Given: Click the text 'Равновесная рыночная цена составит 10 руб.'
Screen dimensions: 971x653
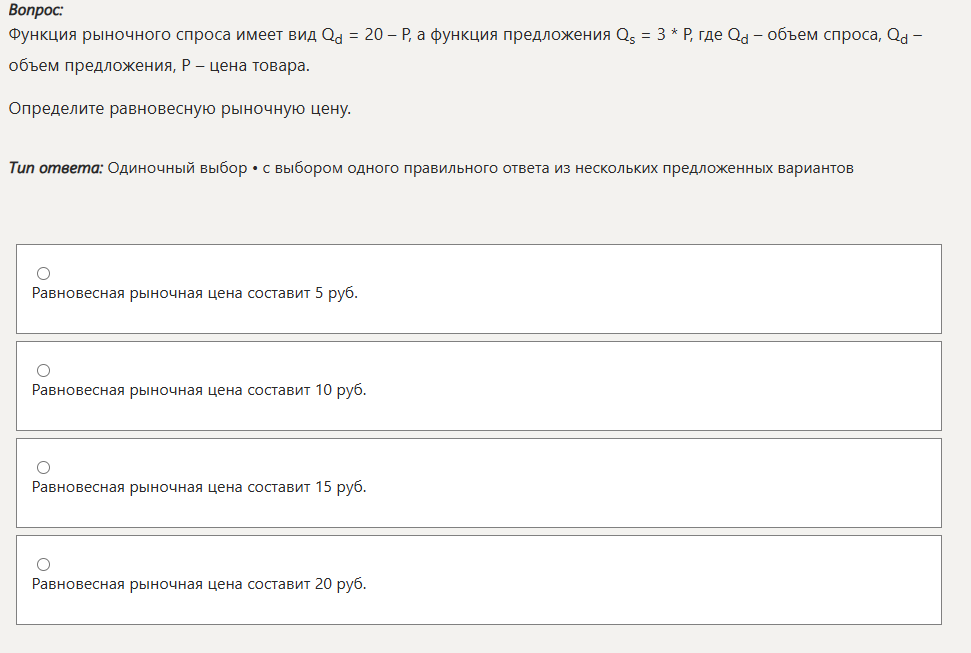Looking at the screenshot, I should coord(199,390).
